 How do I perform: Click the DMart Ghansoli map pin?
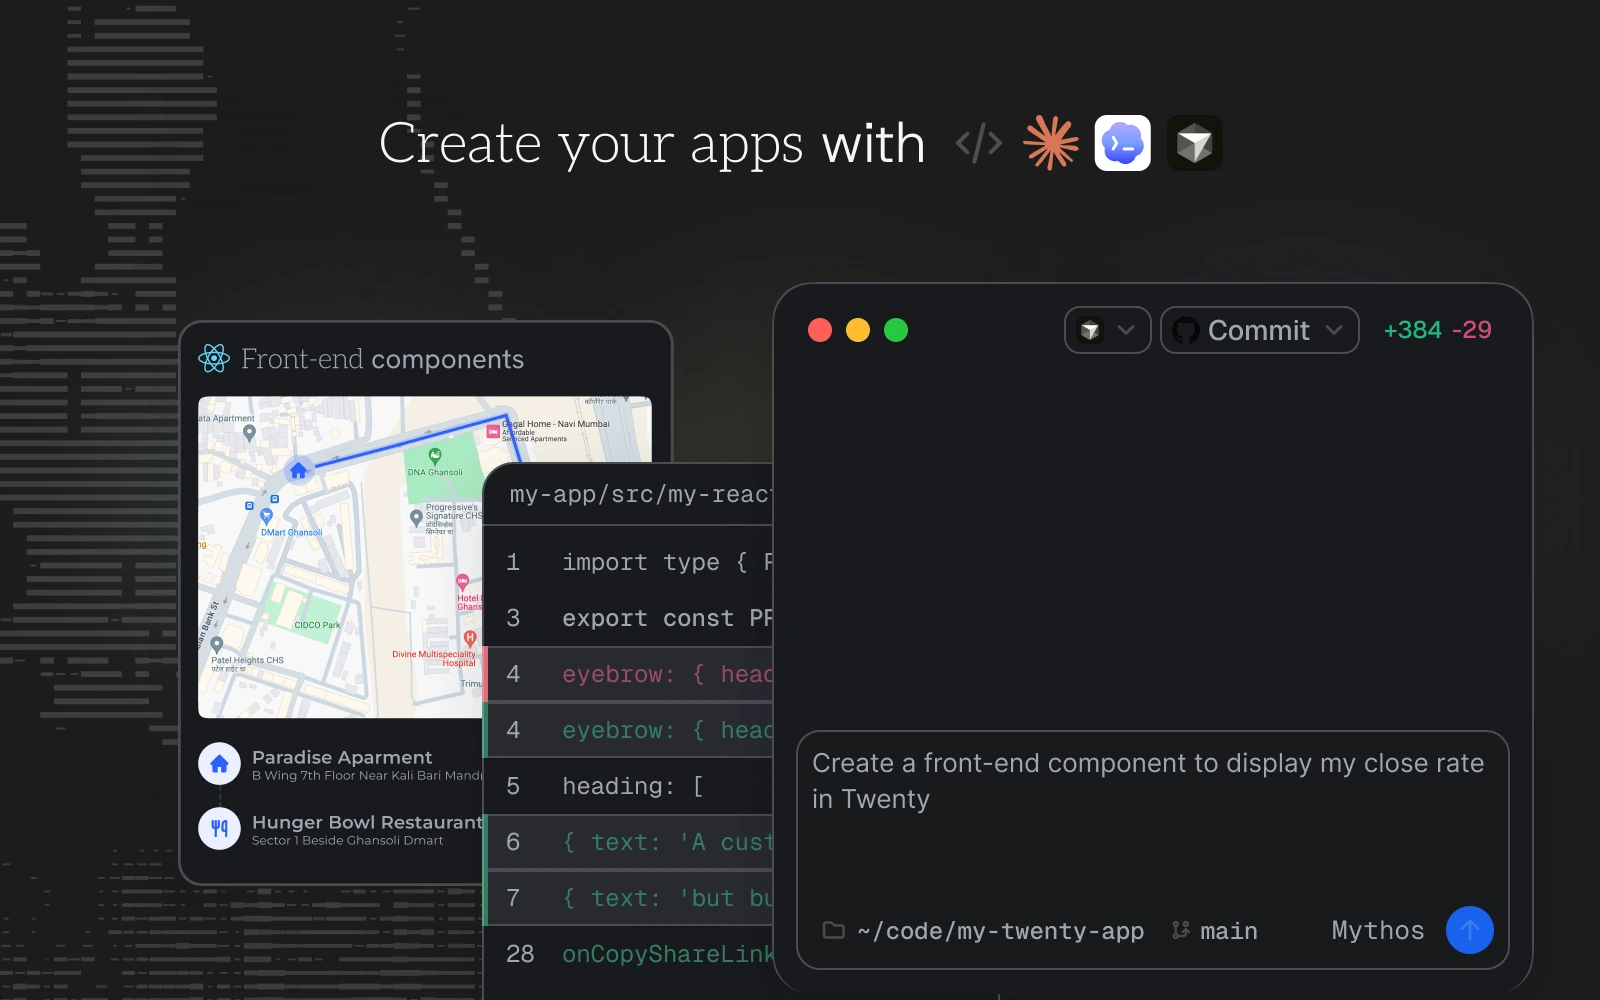coord(266,516)
